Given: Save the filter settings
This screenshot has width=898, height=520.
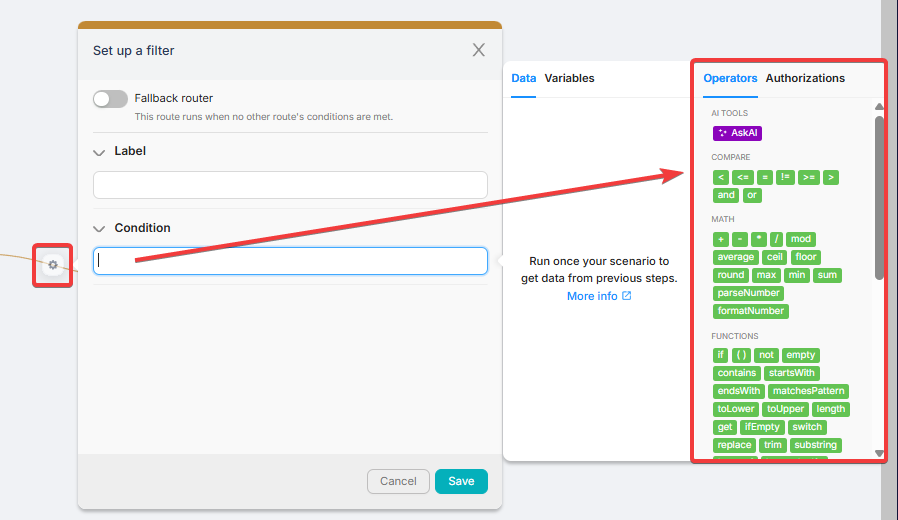Looking at the screenshot, I should coord(461,481).
